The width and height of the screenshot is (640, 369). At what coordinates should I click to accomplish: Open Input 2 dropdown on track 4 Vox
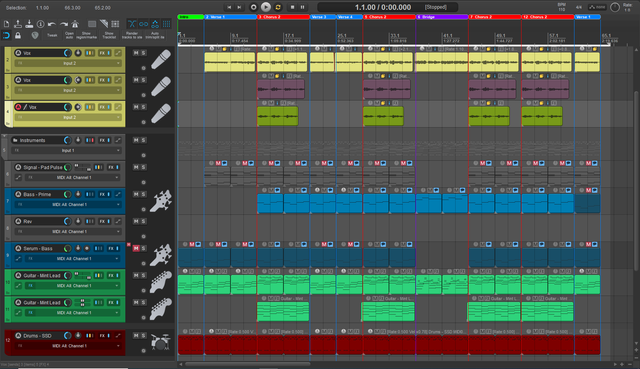69,117
